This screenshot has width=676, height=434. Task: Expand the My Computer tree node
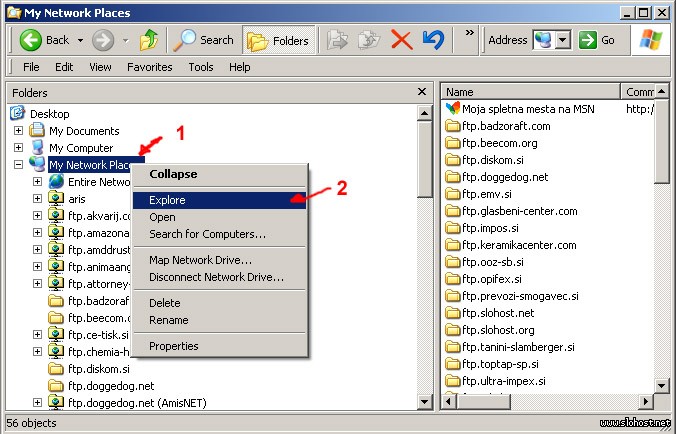coord(18,148)
